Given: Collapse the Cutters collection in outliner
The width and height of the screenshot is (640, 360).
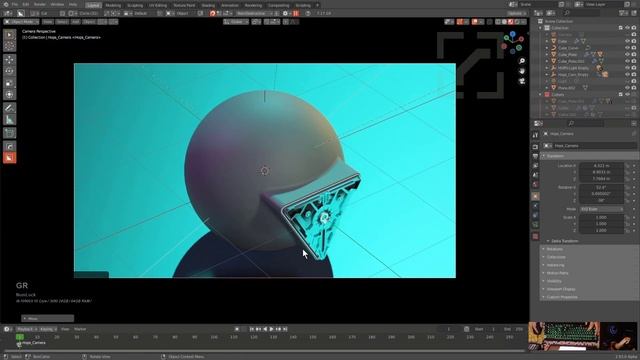Looking at the screenshot, I should [x=541, y=94].
